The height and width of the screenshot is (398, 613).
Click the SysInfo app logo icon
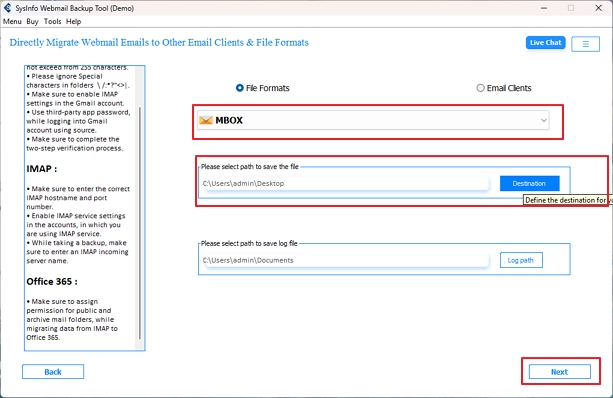[7, 8]
